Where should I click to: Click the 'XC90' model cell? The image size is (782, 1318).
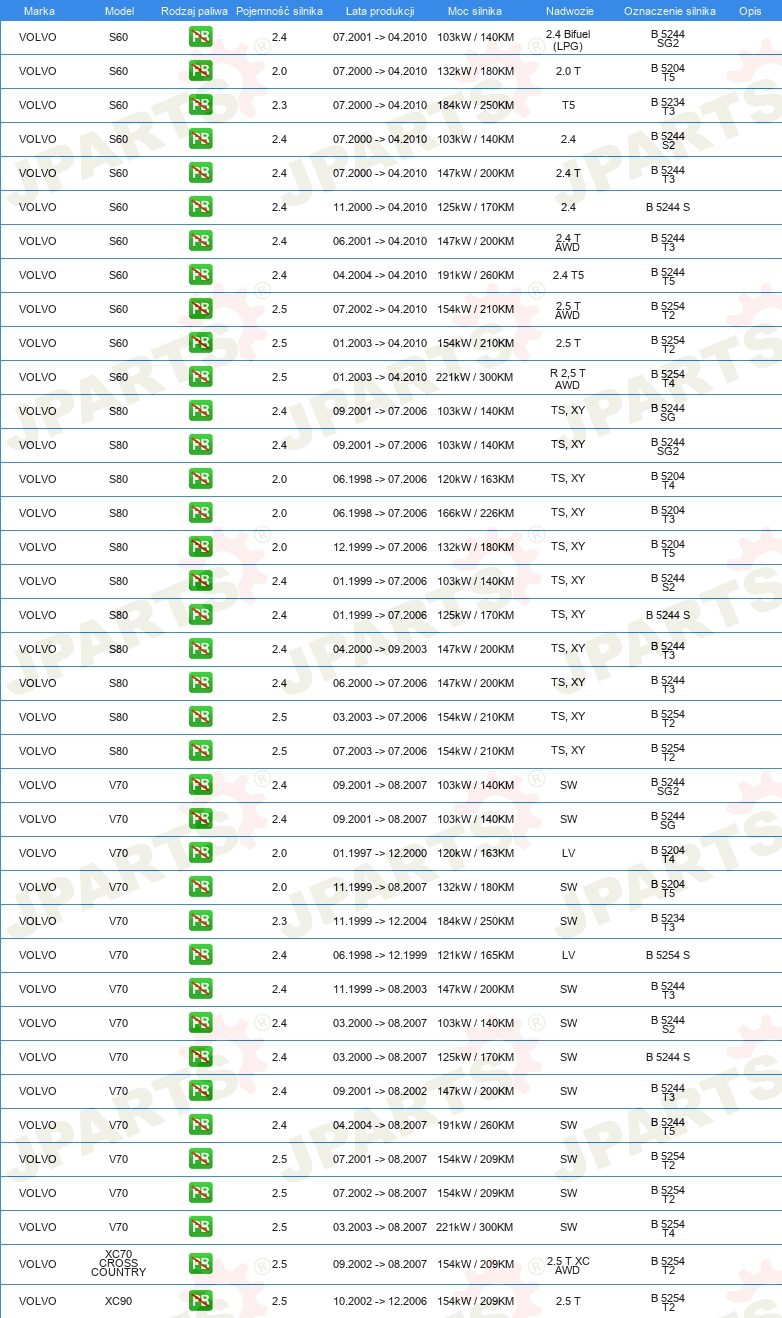tap(118, 1302)
